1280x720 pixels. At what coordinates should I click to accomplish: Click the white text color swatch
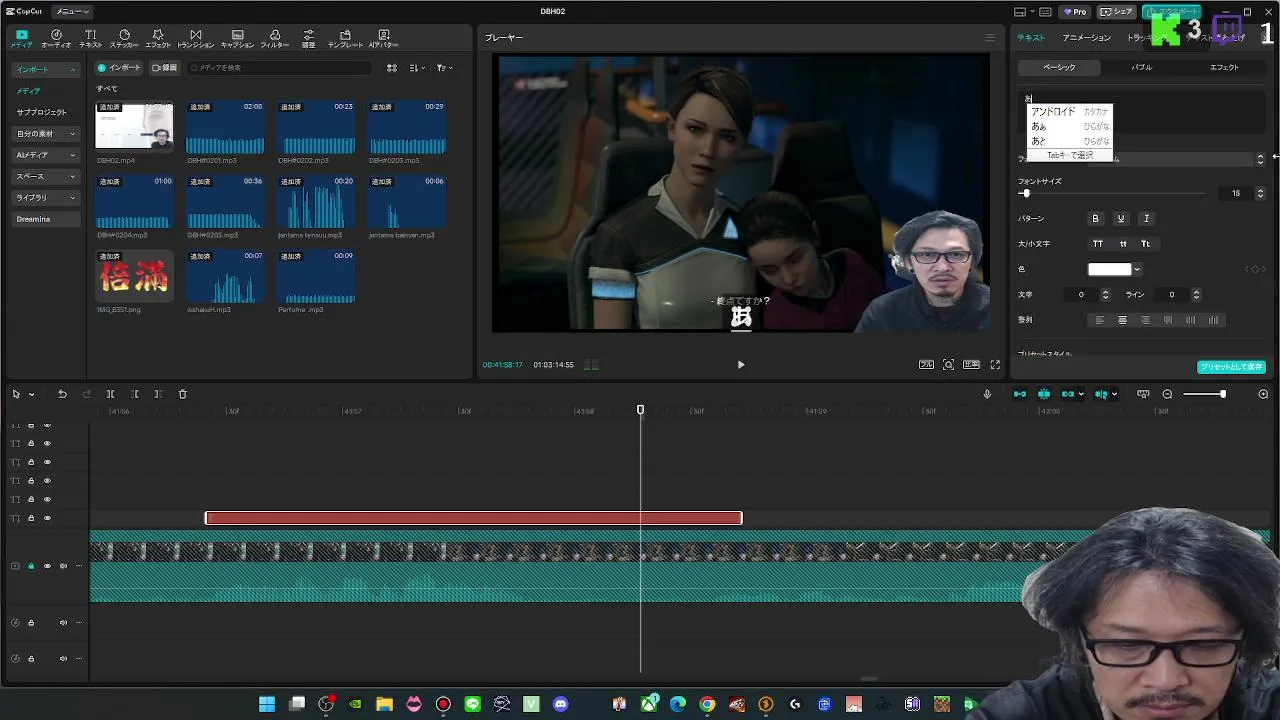1110,269
